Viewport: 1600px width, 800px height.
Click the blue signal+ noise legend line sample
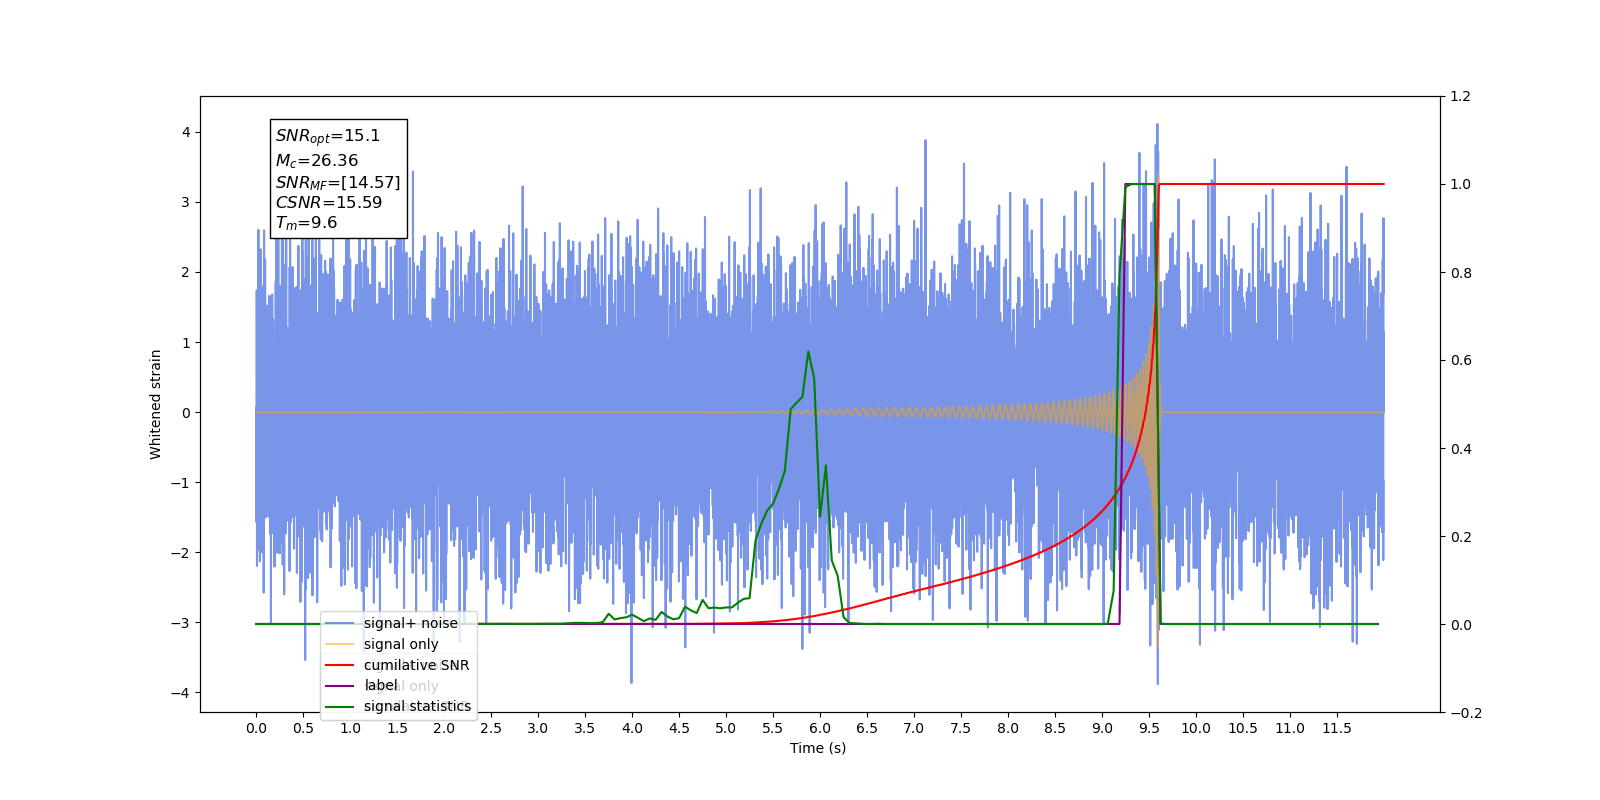point(340,623)
